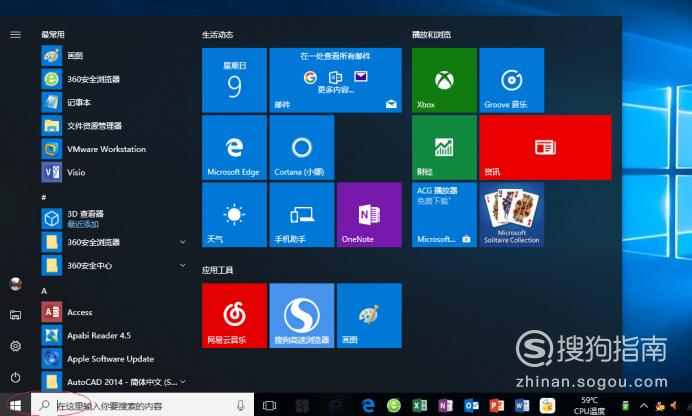
Task: Open the Settings gear in Start rail
Action: pos(15,346)
